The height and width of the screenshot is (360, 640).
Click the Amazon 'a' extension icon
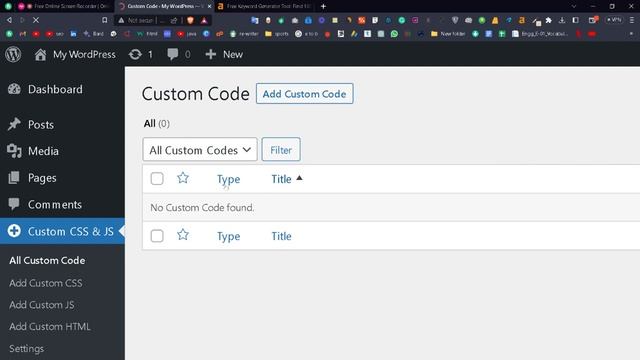(x=522, y=20)
